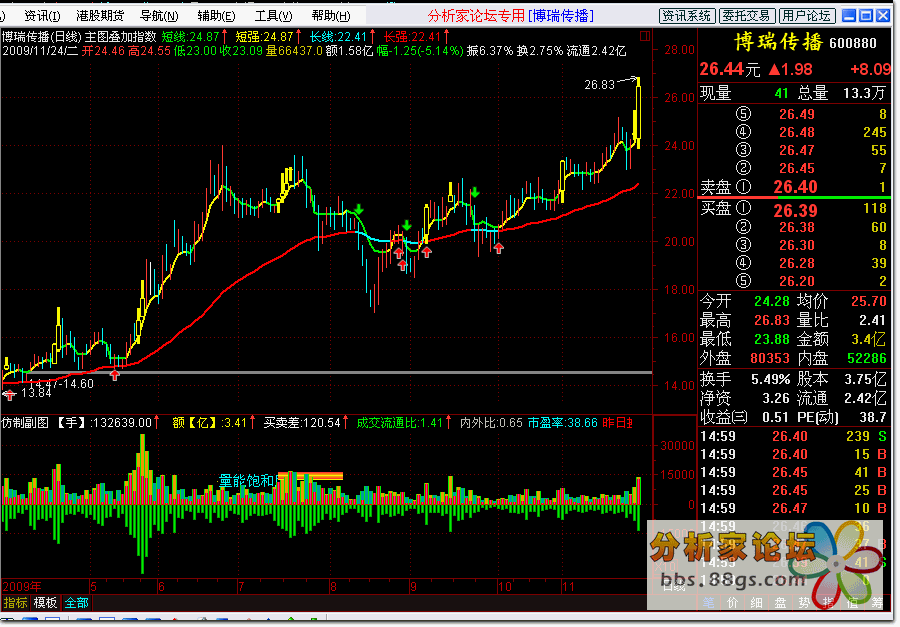Switch to the 指标 tab
Image resolution: width=900 pixels, height=627 pixels.
tap(15, 602)
